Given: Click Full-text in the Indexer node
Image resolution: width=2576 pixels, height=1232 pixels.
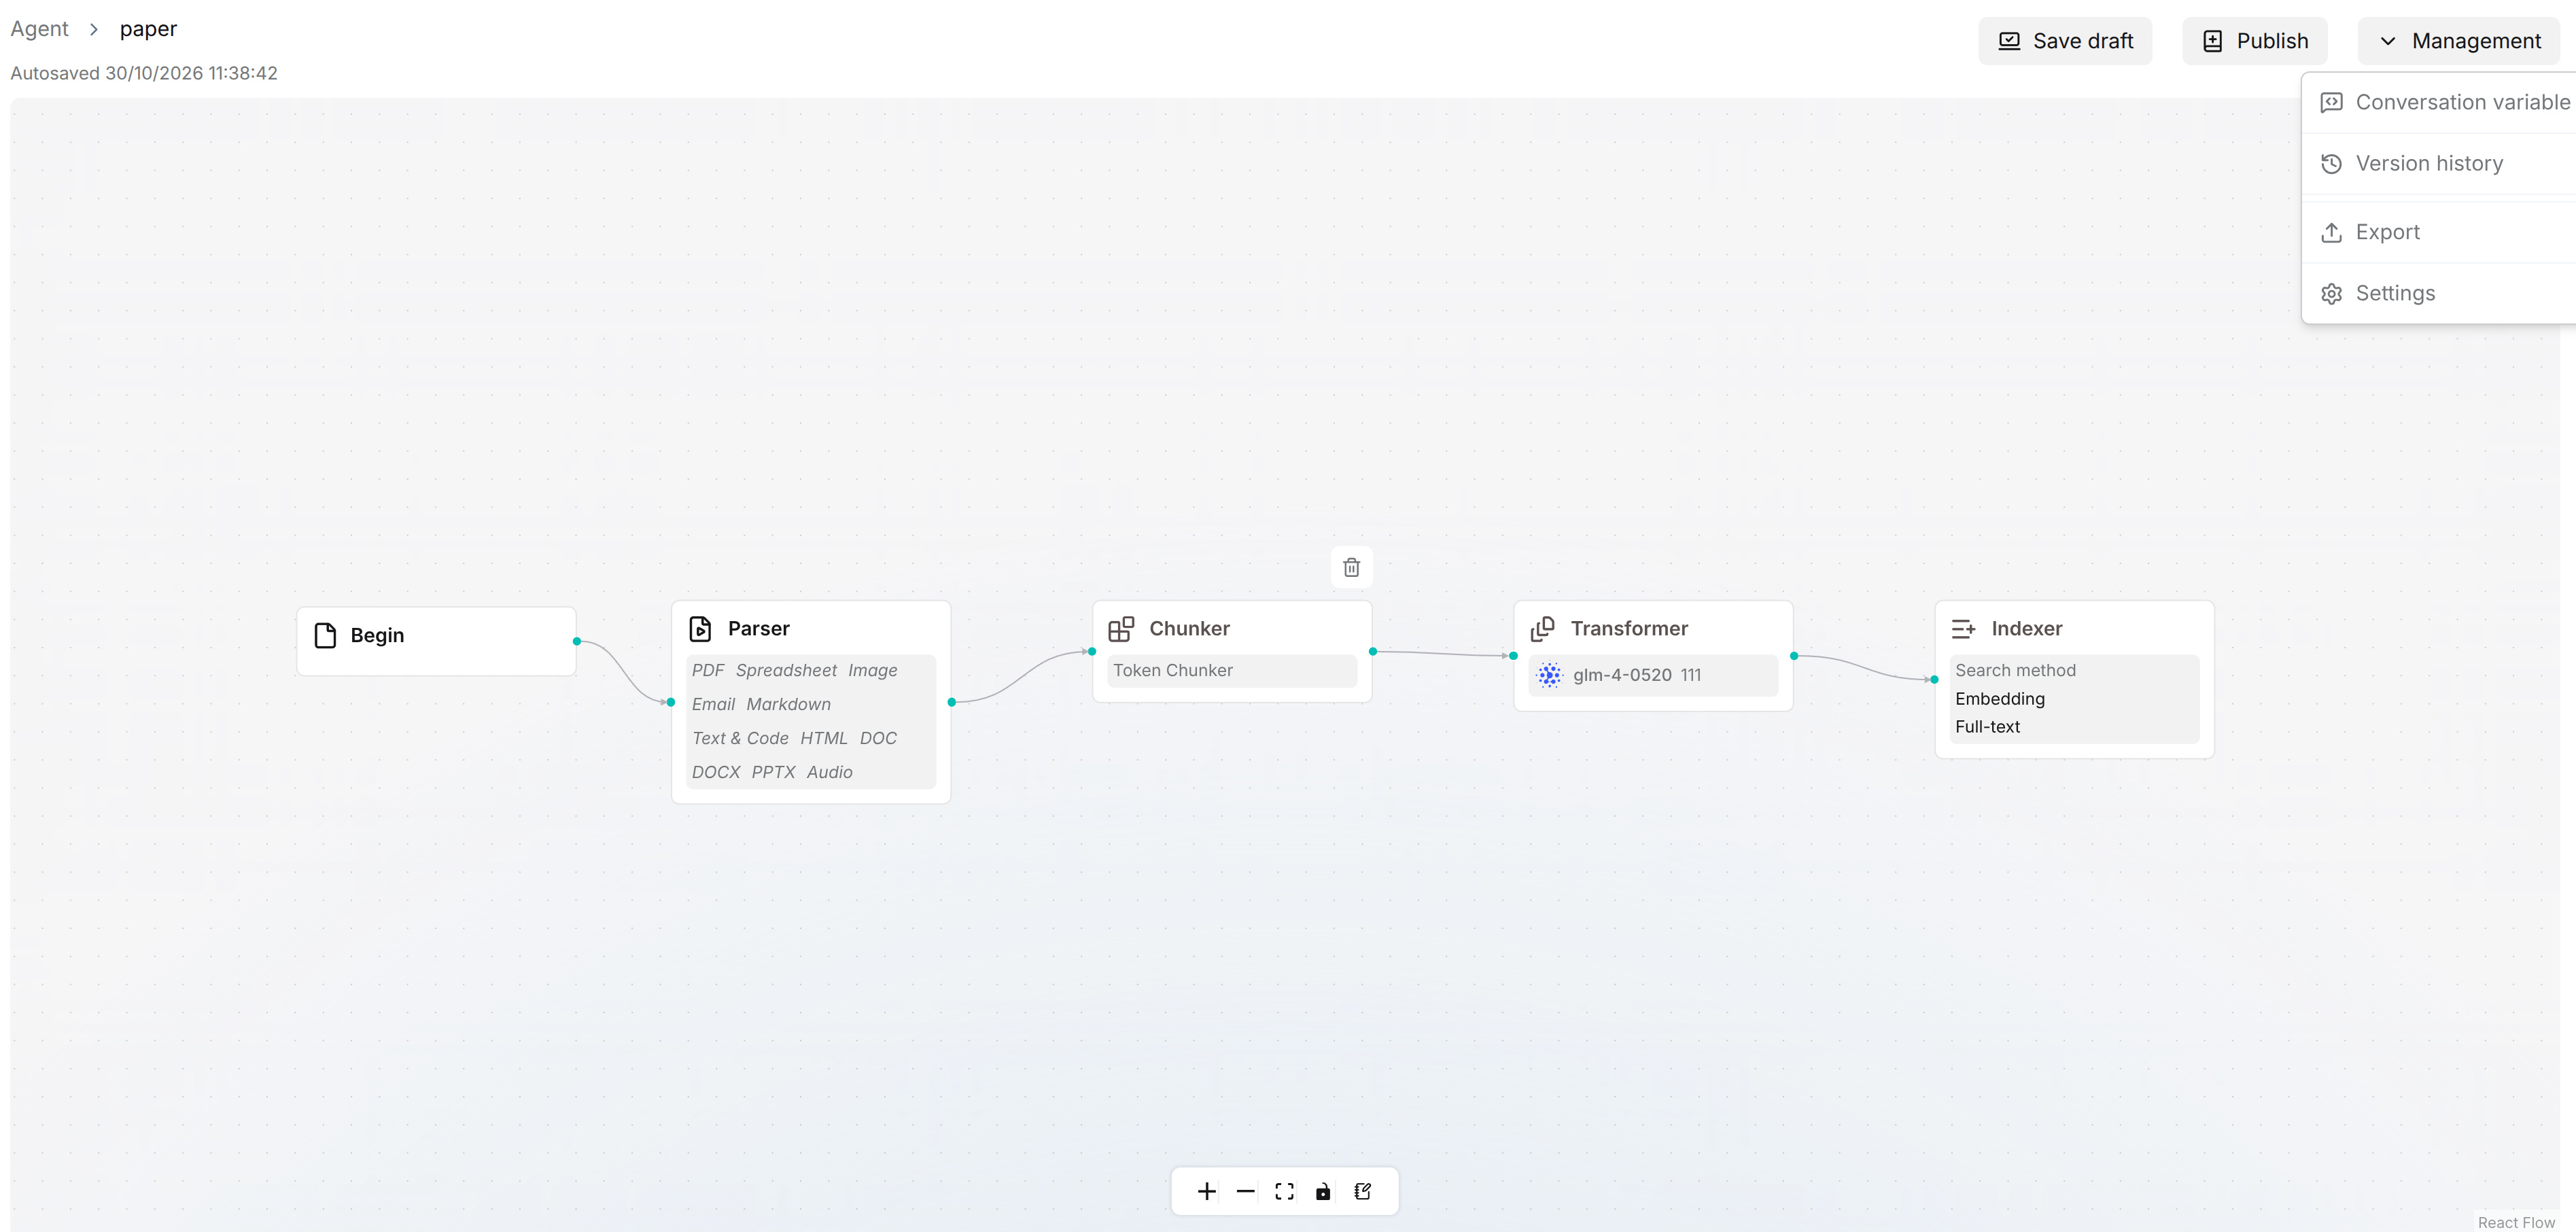Looking at the screenshot, I should (x=1987, y=726).
